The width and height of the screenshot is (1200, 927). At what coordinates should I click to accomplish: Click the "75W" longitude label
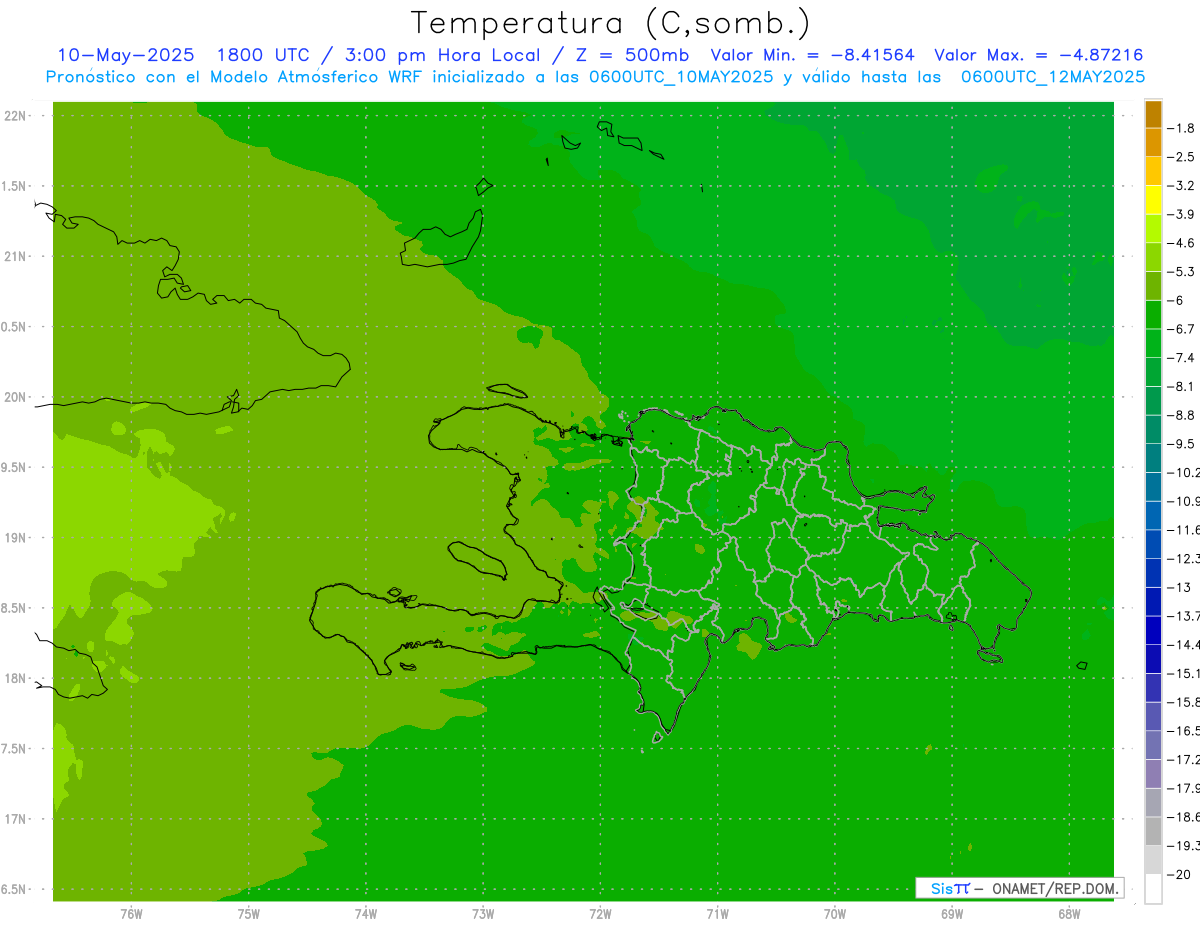(x=249, y=913)
